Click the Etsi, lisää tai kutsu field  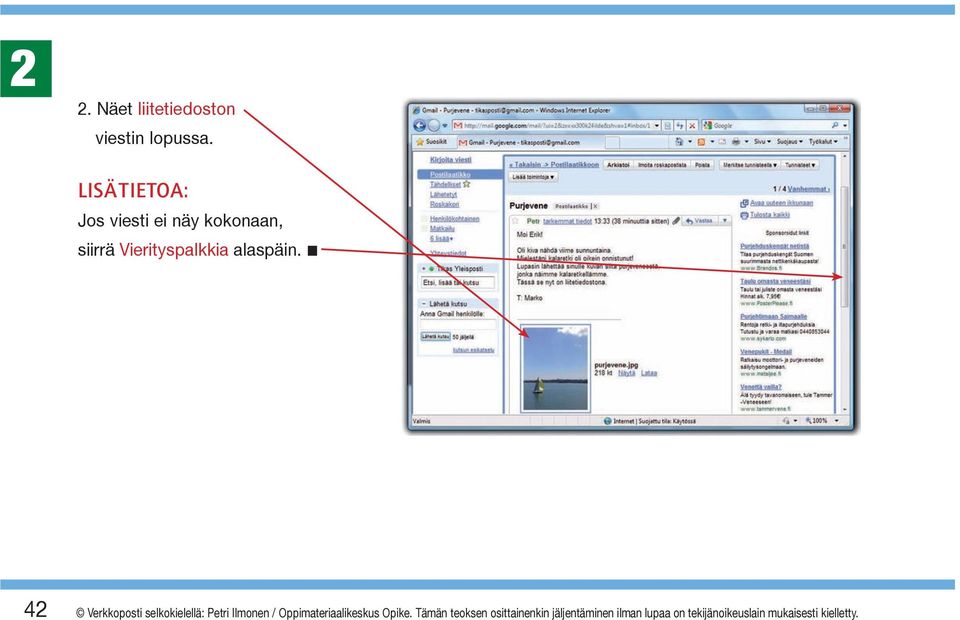pyautogui.click(x=457, y=283)
